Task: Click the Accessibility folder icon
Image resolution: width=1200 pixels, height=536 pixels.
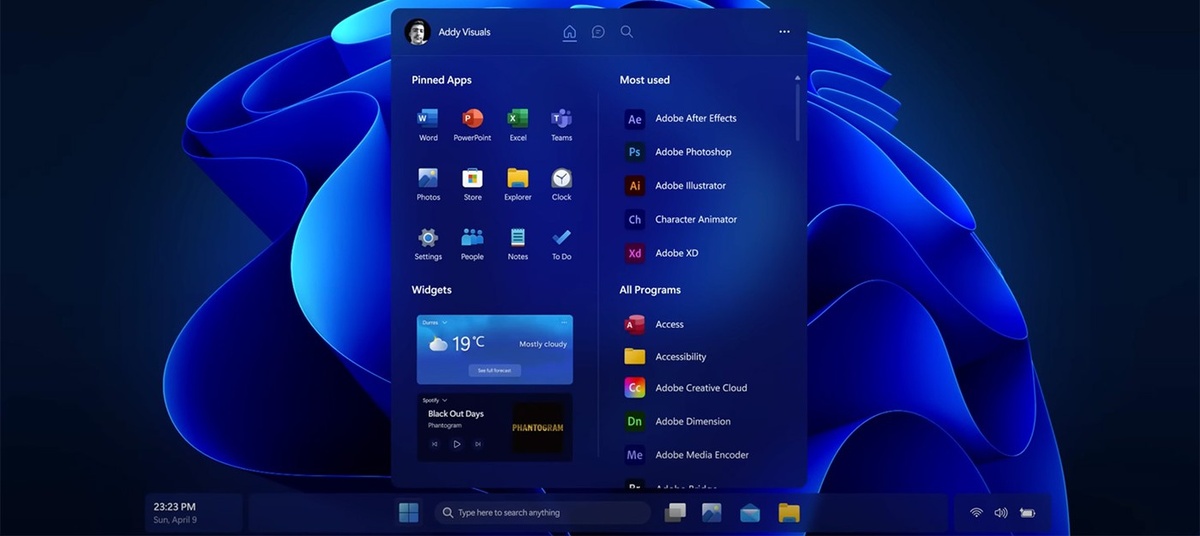Action: 635,356
